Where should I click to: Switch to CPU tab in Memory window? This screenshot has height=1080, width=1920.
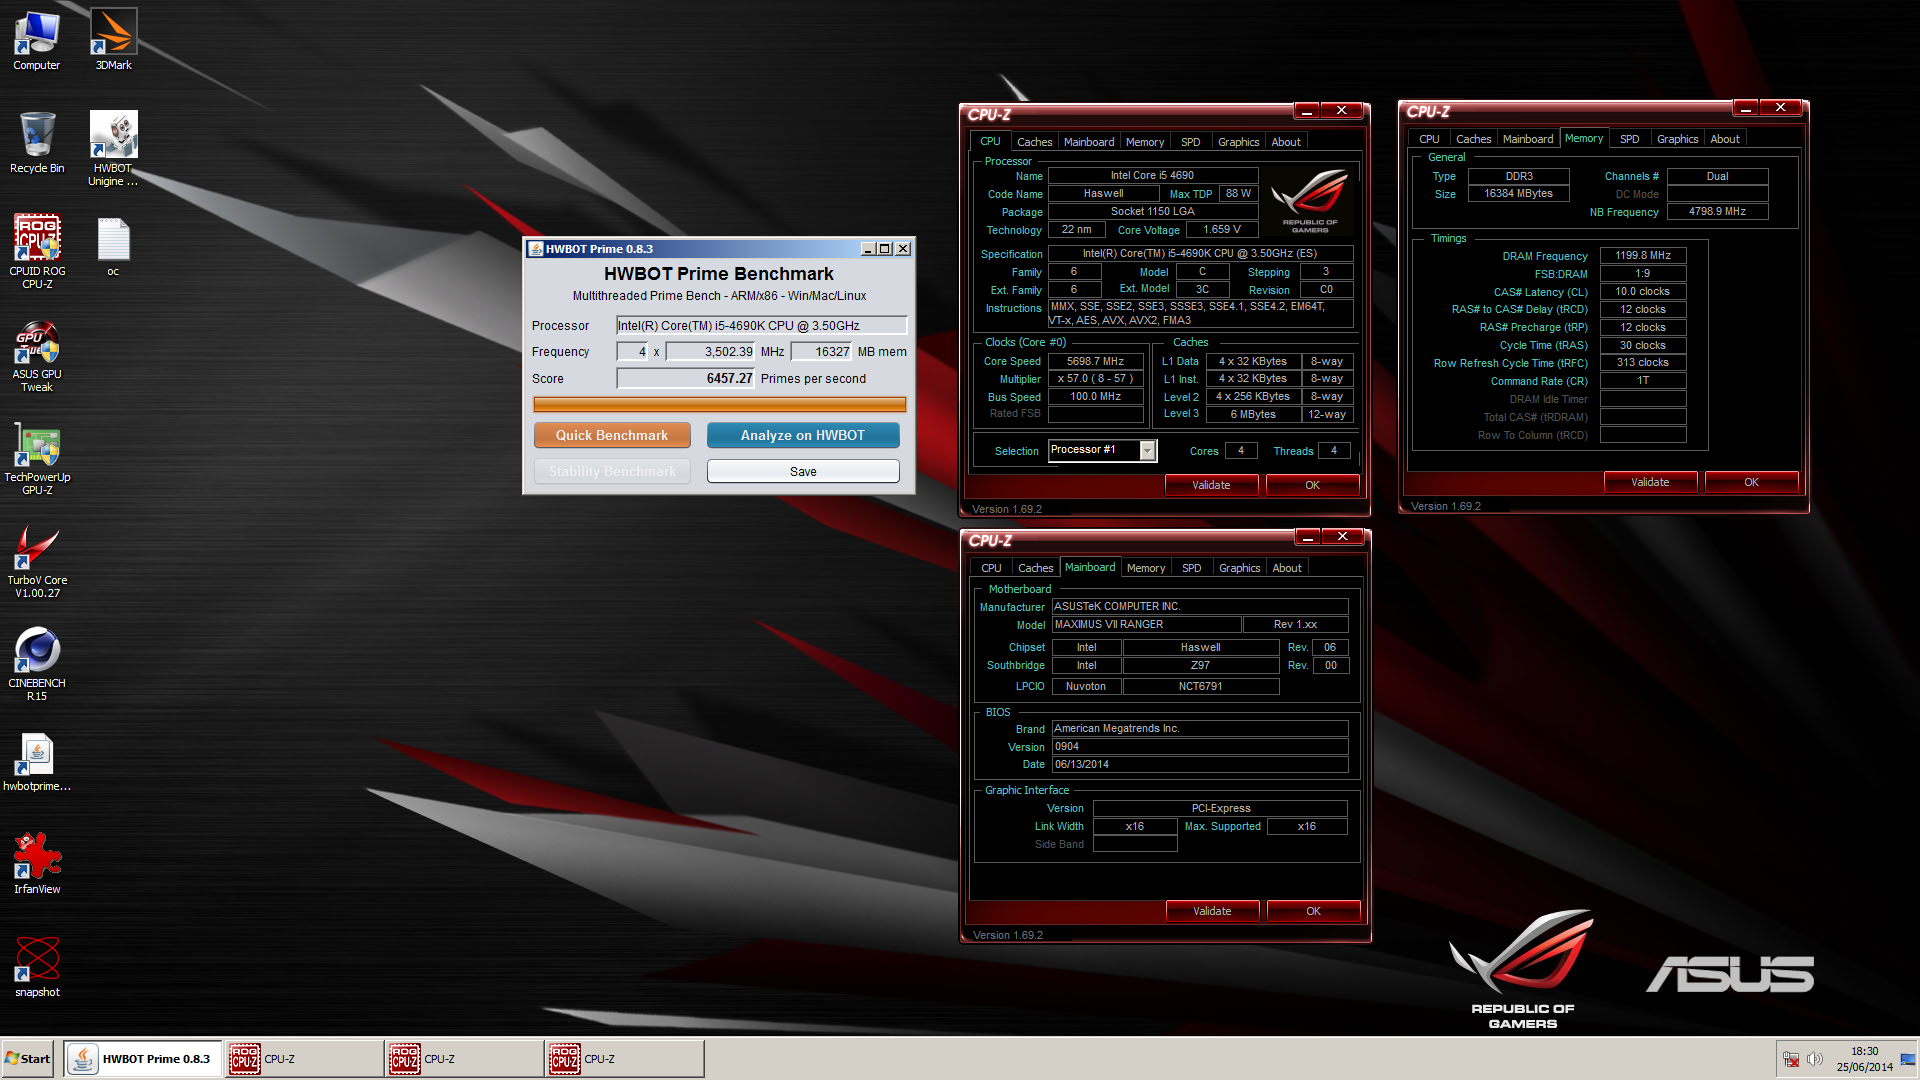pyautogui.click(x=1429, y=139)
